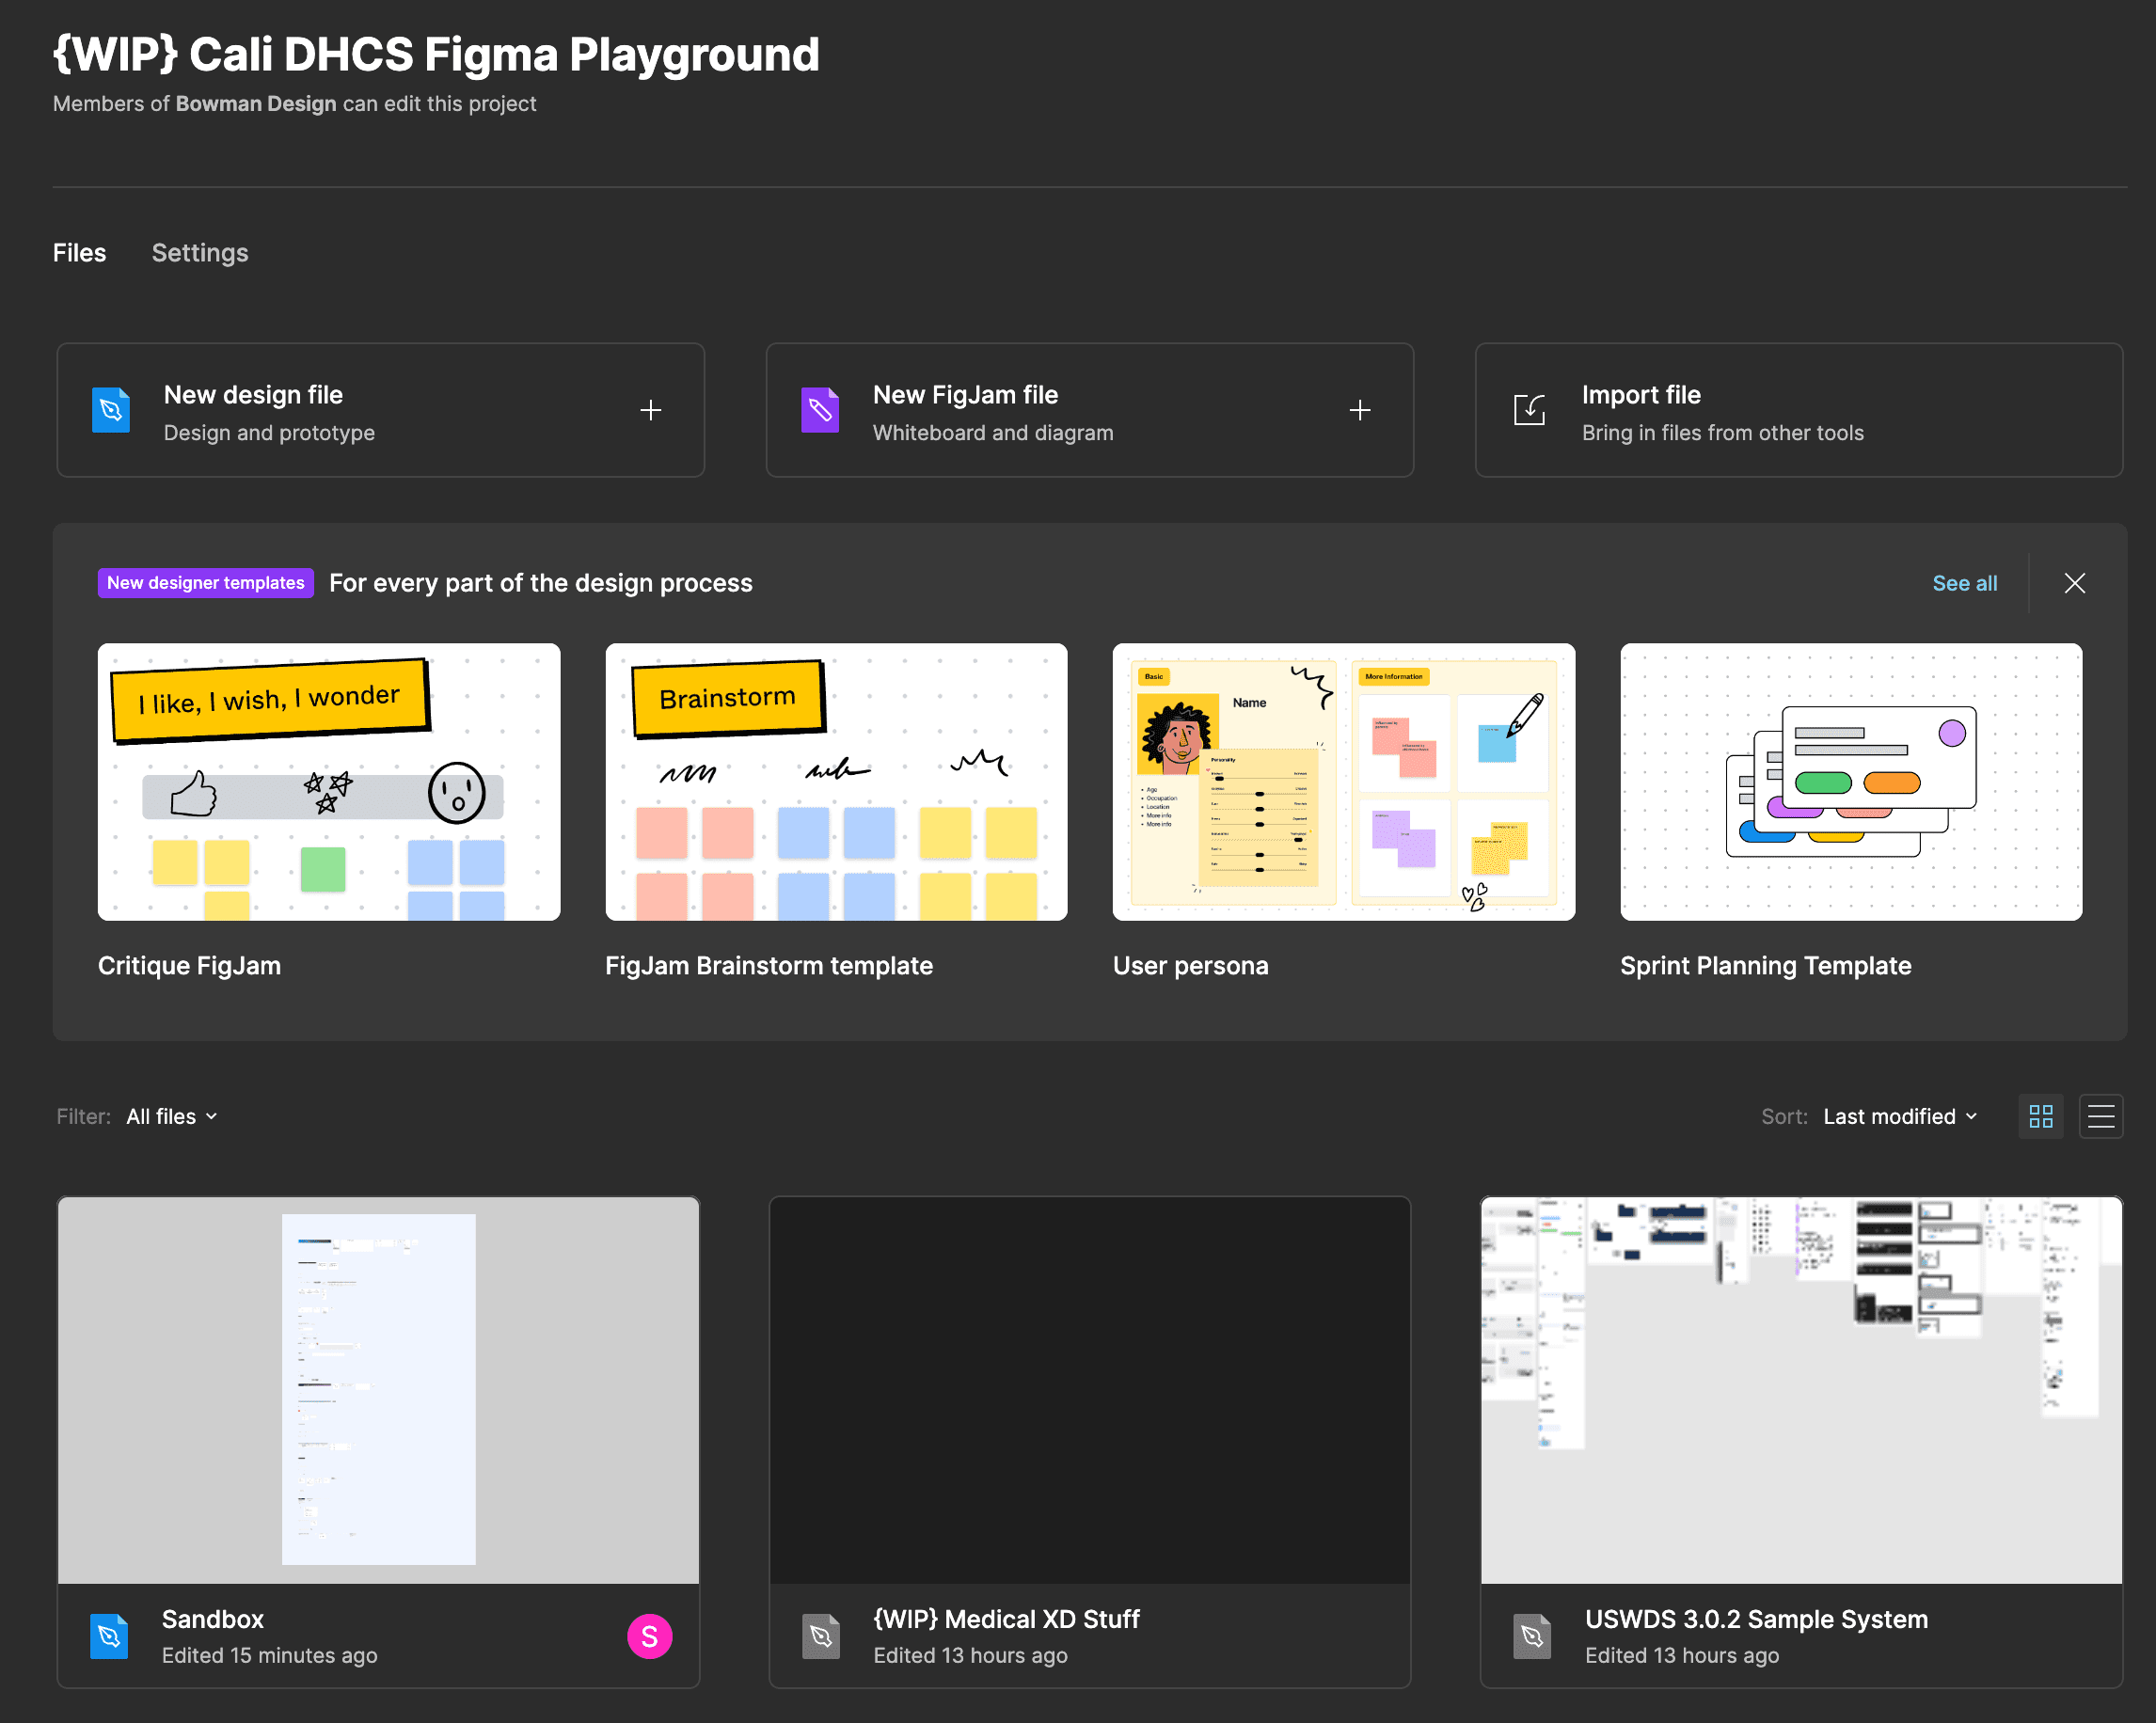The height and width of the screenshot is (1723, 2156).
Task: Switch to the Settings tab
Action: coord(200,253)
